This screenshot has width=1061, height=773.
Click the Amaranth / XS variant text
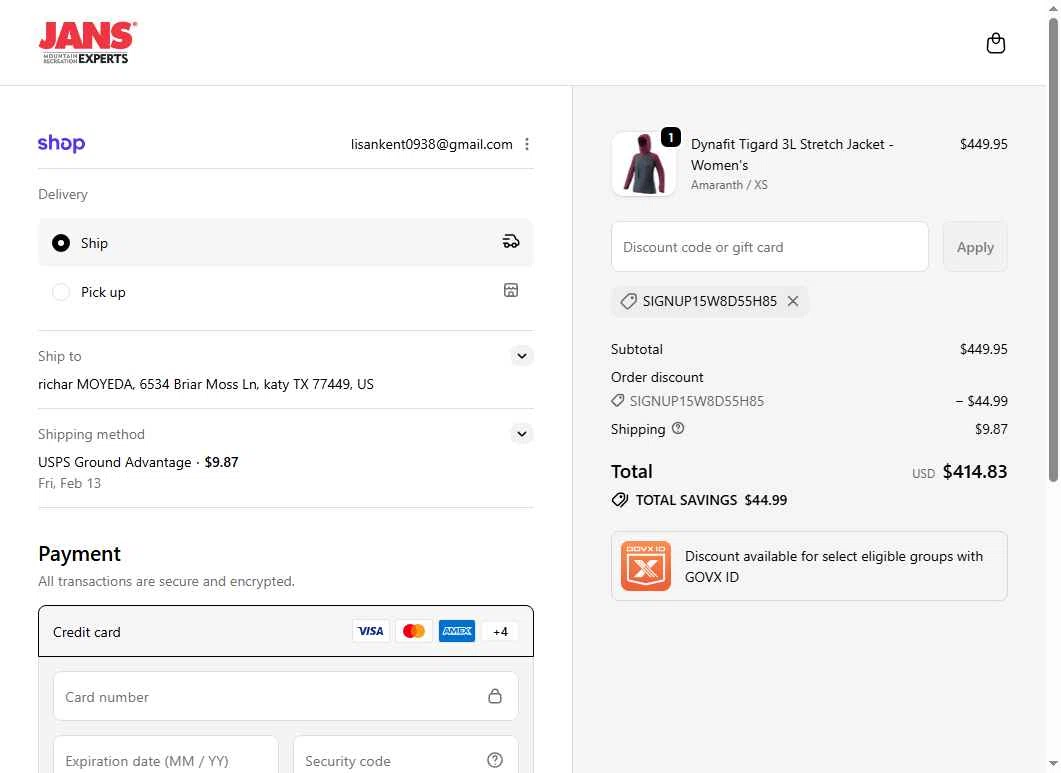(729, 185)
